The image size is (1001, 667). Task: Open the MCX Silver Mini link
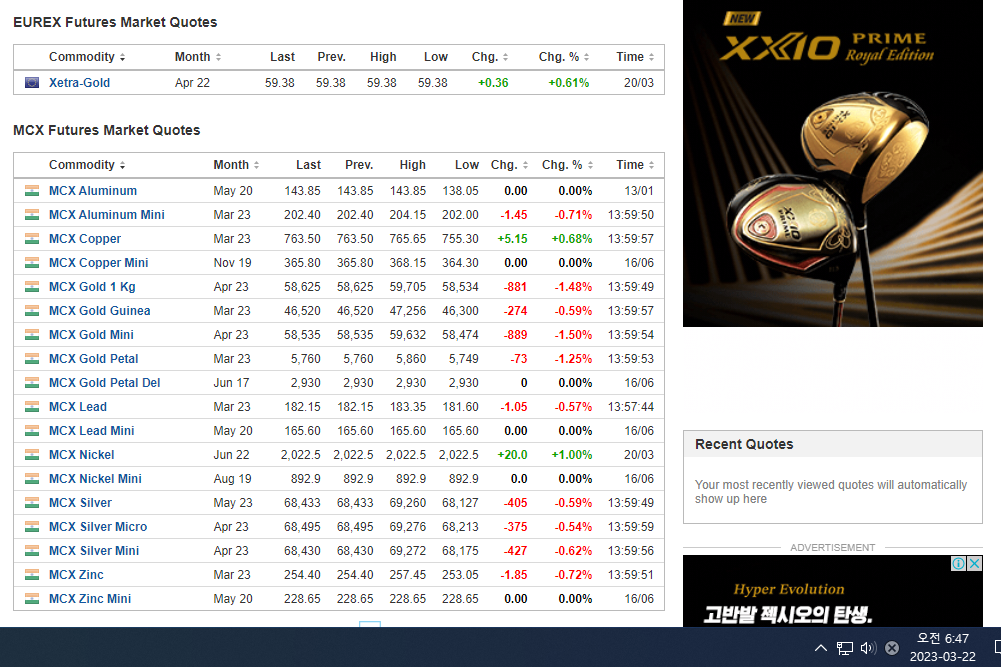(94, 551)
